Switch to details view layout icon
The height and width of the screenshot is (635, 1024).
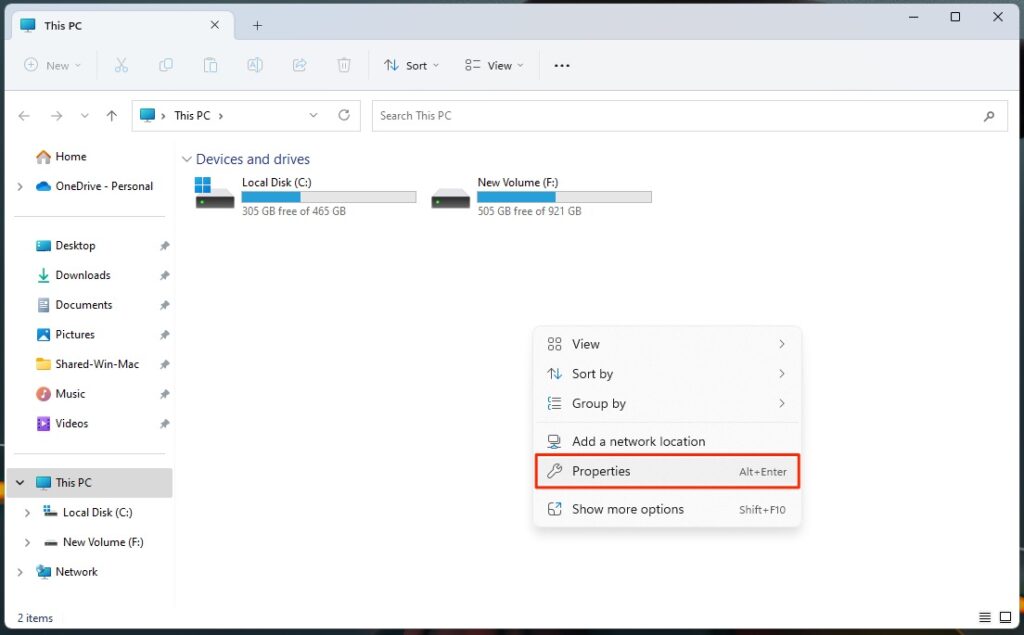click(985, 618)
